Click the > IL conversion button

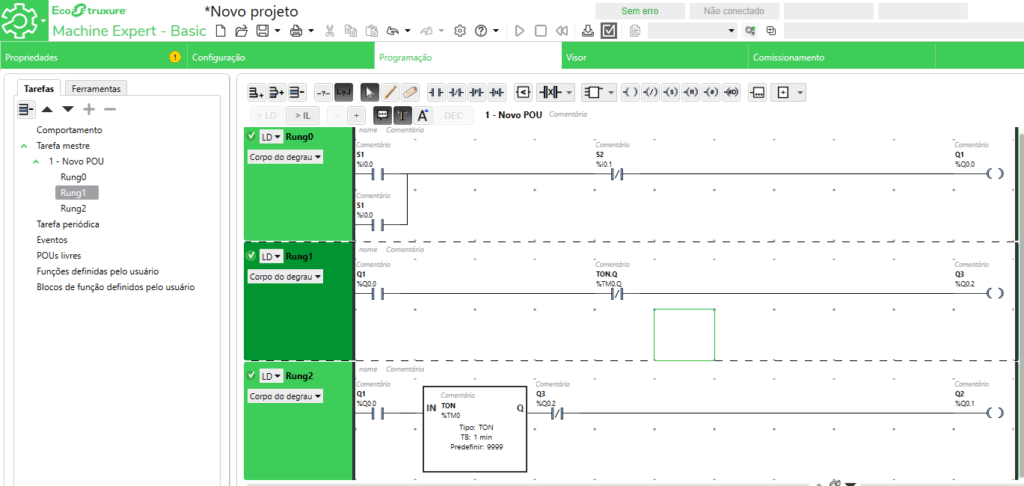pyautogui.click(x=302, y=116)
